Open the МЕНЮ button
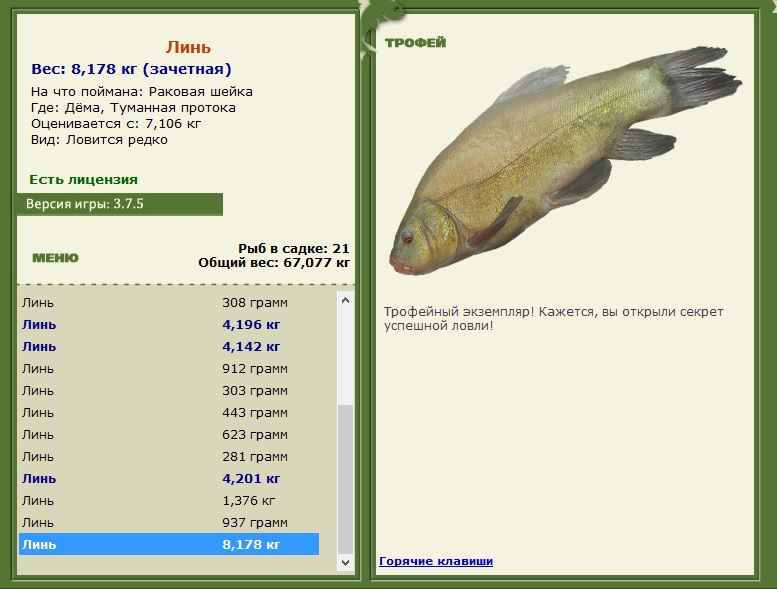Screen dimensions: 777x589 [56, 258]
